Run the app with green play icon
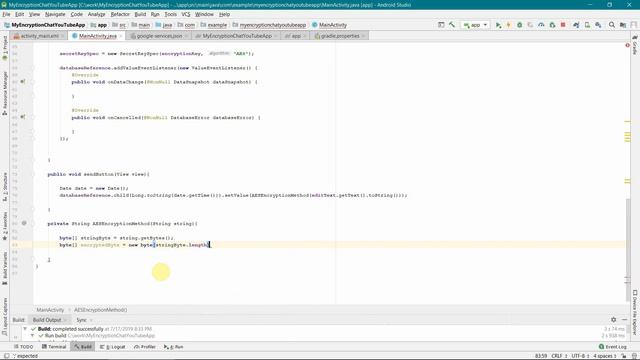The image size is (640, 360). [498, 25]
